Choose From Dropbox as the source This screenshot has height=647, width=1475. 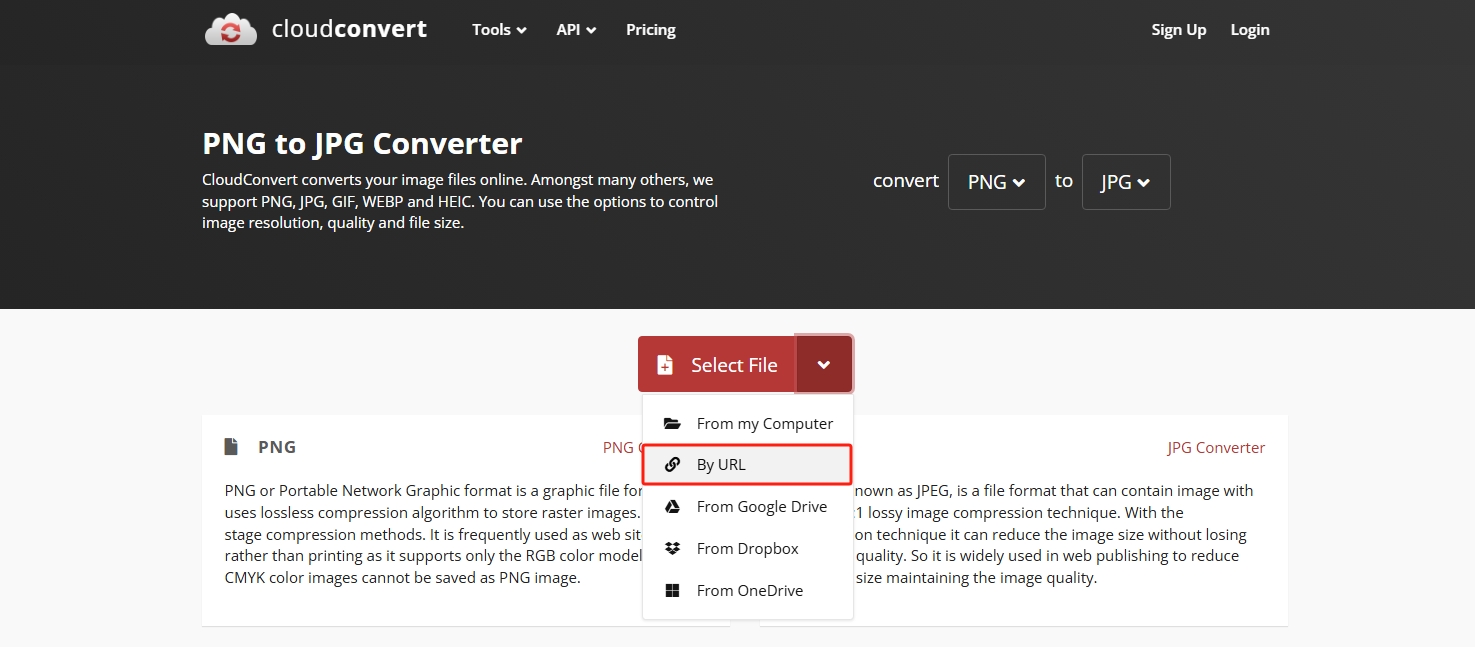[748, 549]
